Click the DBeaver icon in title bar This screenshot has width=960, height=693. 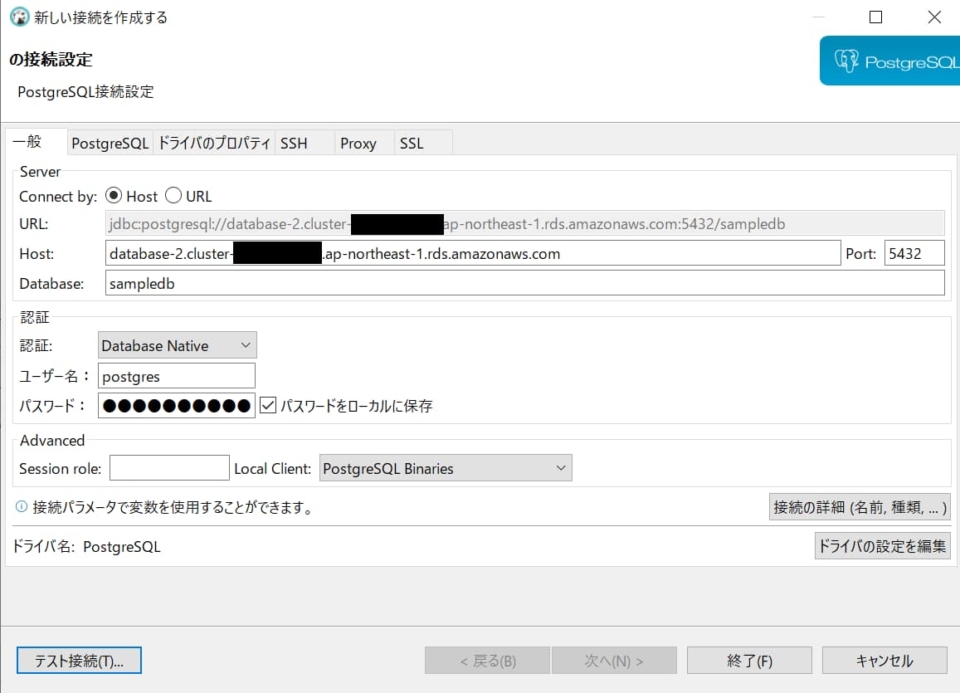point(19,17)
